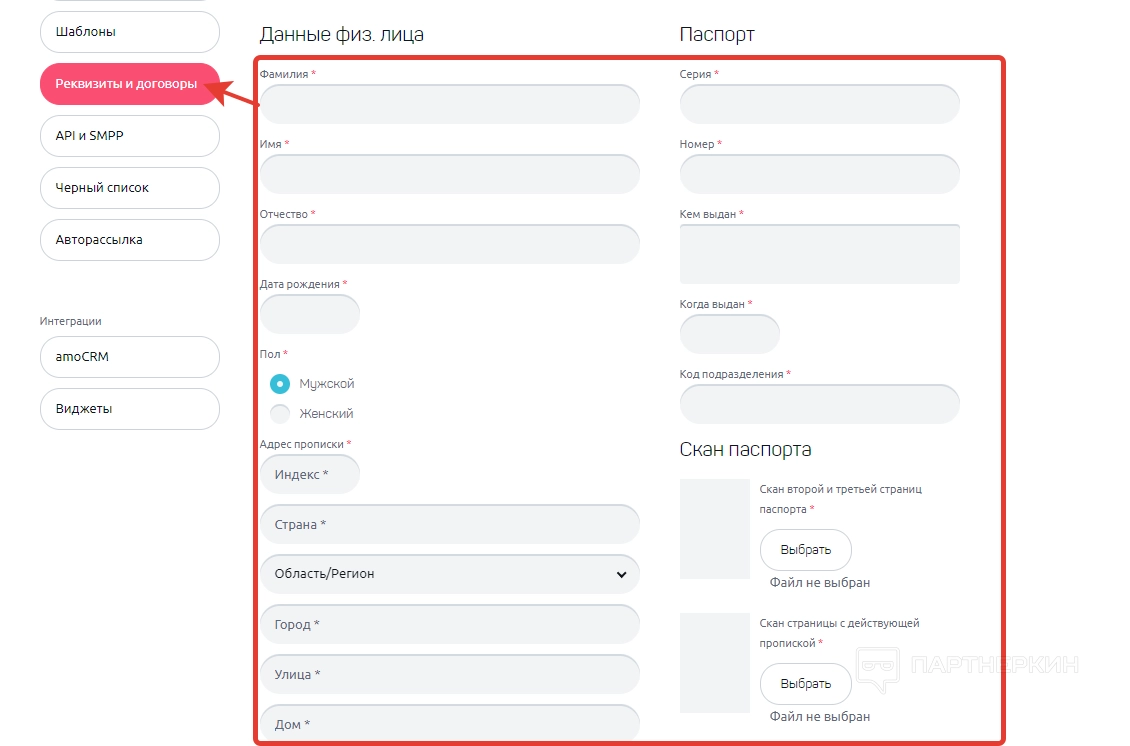Click Выбрать for passport pages scan
This screenshot has height=746, width=1130.
pos(805,550)
